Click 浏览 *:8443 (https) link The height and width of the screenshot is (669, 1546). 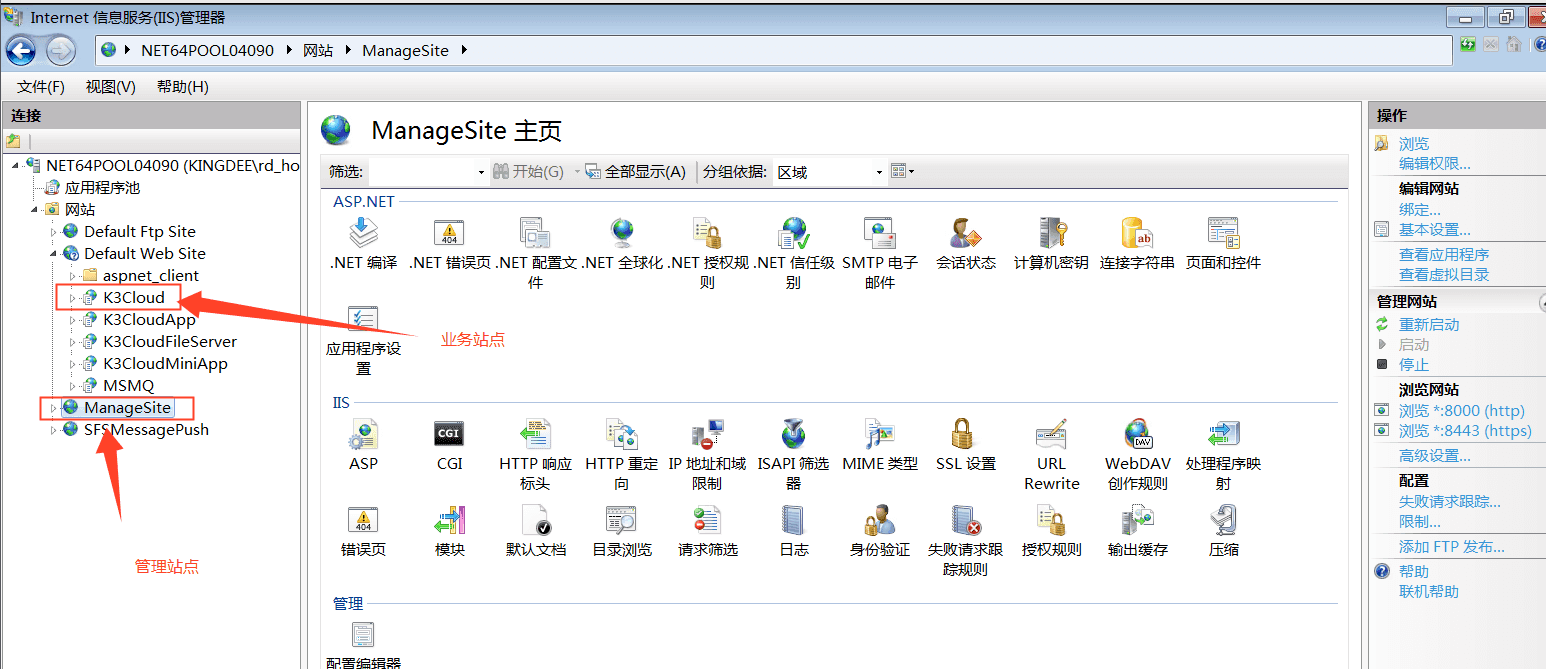click(x=1465, y=431)
